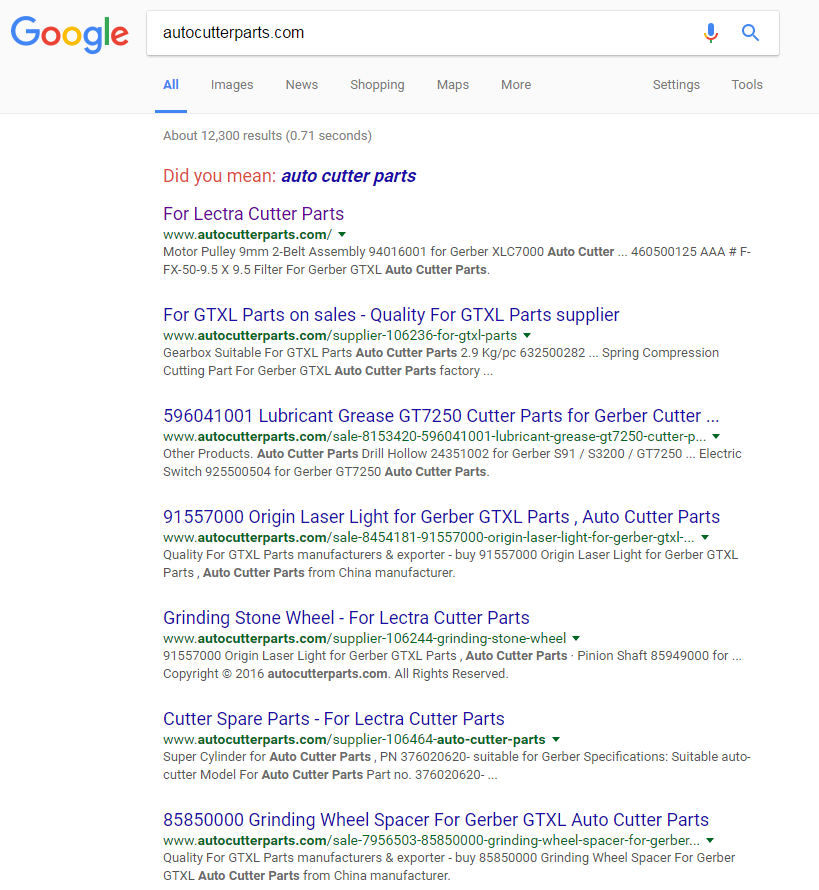Select the All tab
The image size is (819, 890).
click(171, 85)
